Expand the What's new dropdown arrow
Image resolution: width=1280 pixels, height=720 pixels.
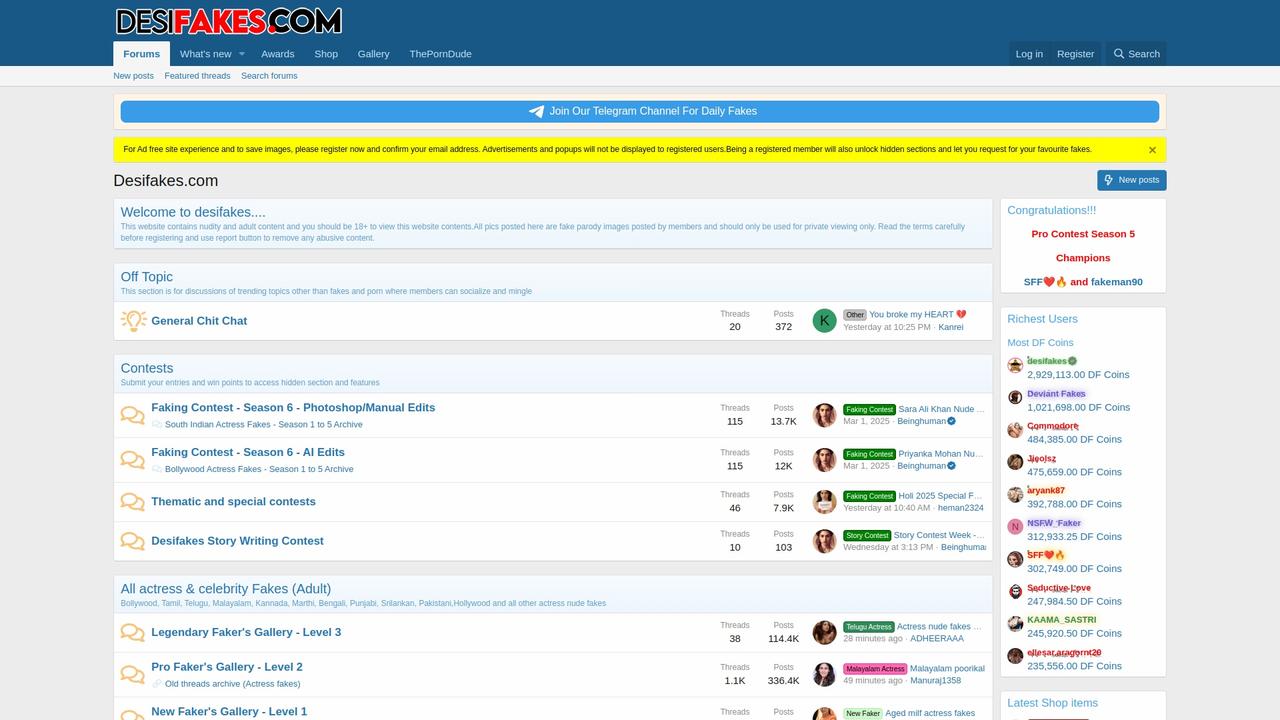[x=241, y=54]
